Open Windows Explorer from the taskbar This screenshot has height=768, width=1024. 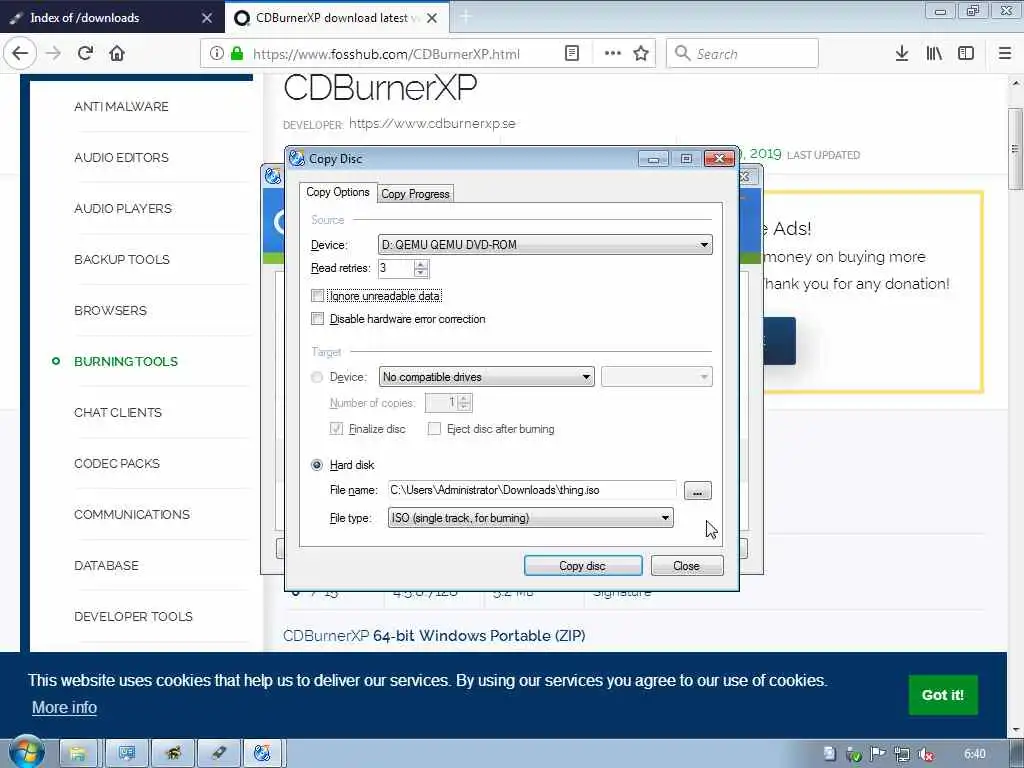point(78,754)
